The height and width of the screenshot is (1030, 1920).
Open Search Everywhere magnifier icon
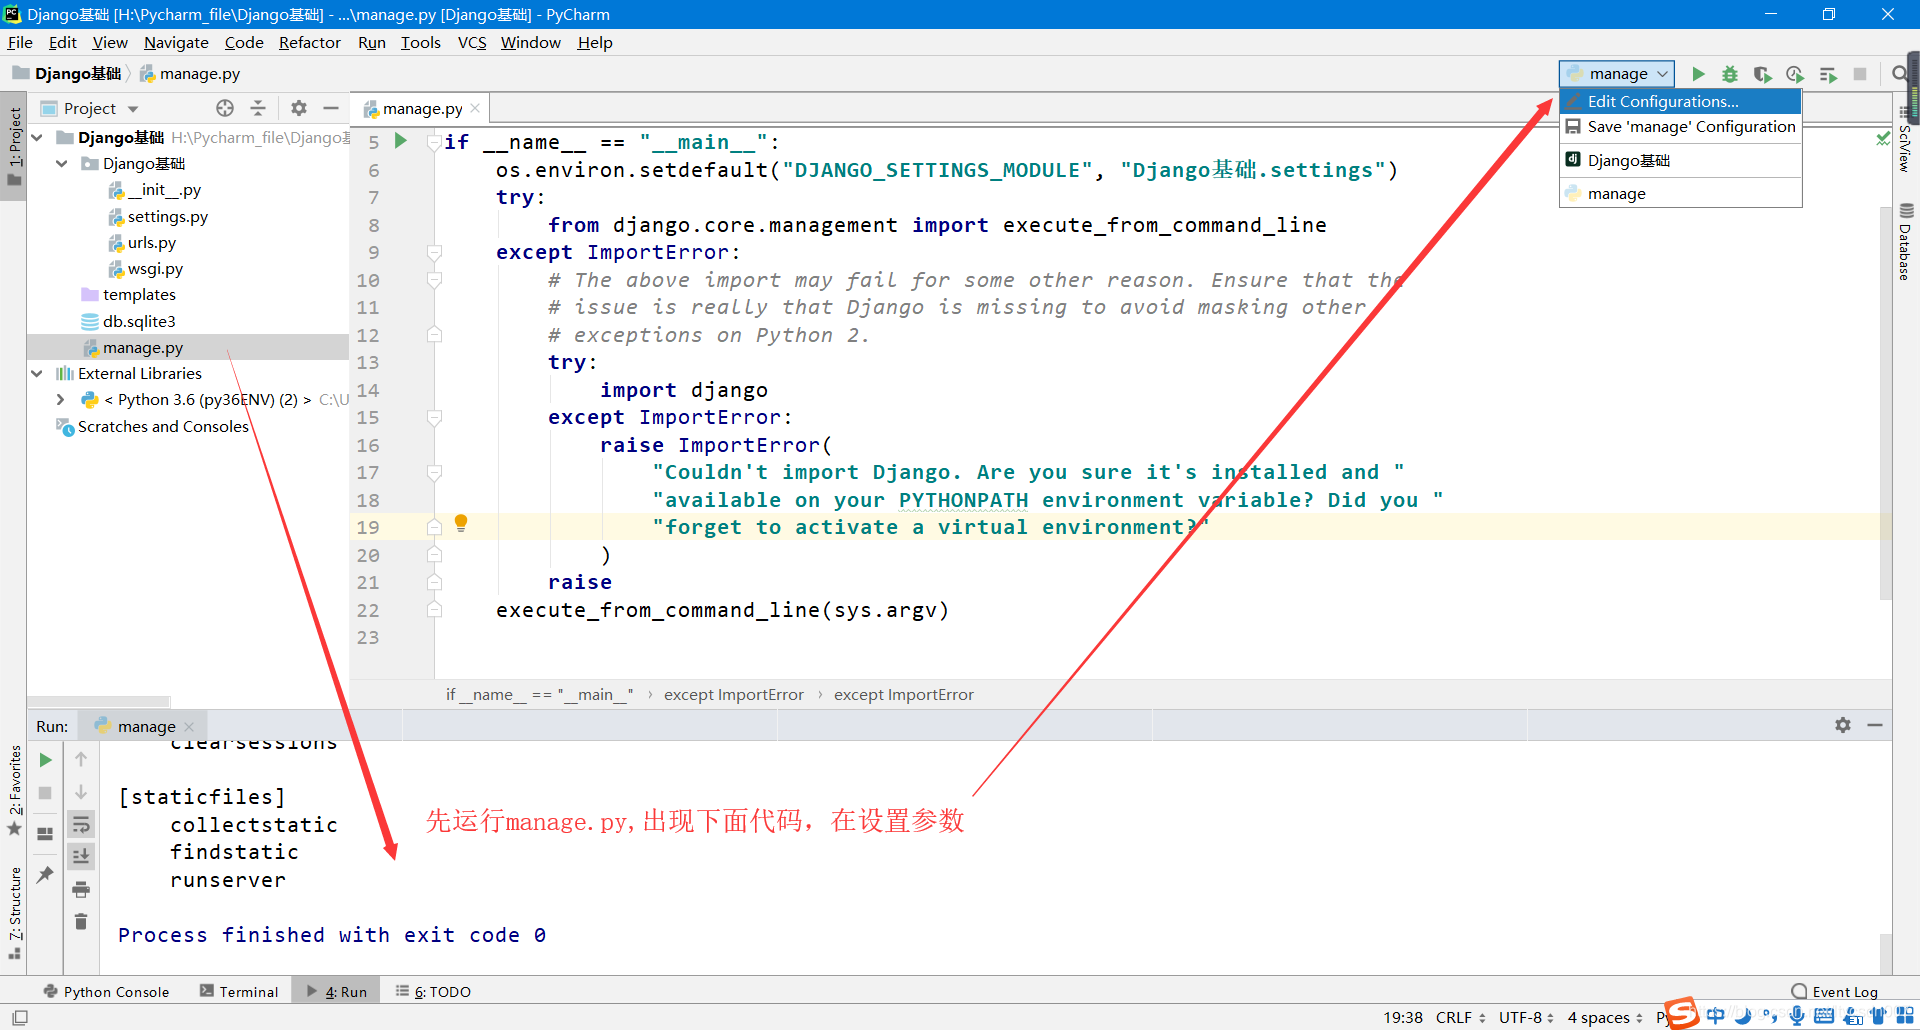click(x=1899, y=74)
